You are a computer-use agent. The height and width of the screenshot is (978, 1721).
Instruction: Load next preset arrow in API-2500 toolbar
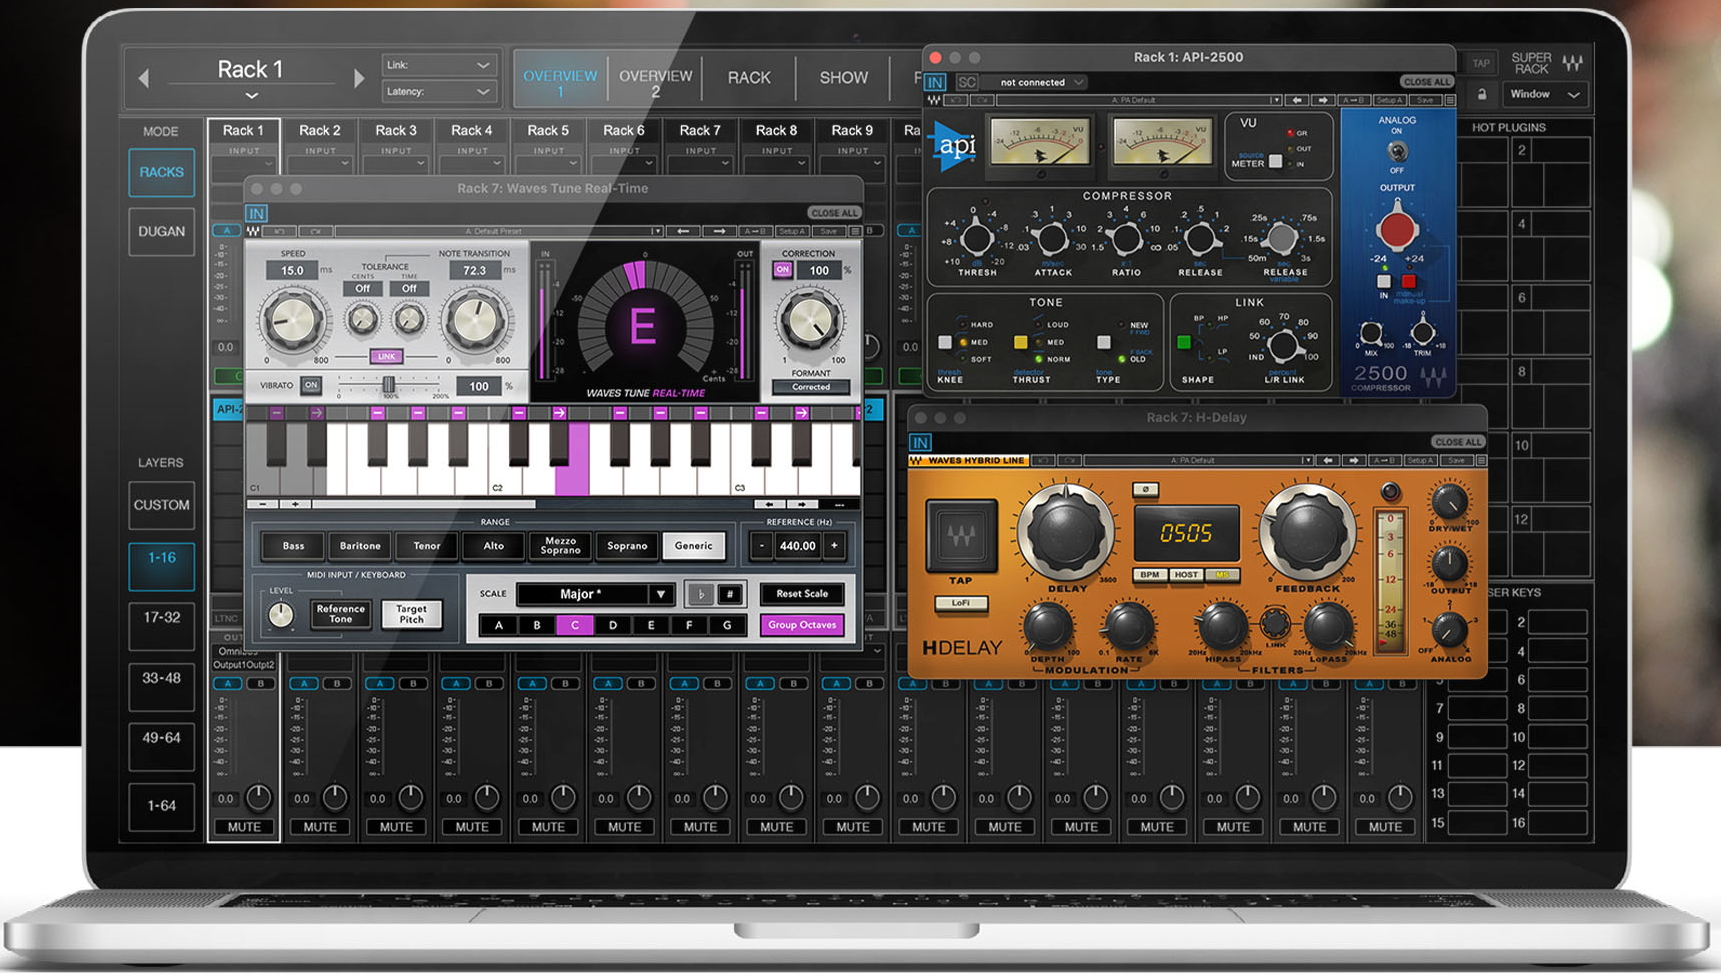point(1322,100)
